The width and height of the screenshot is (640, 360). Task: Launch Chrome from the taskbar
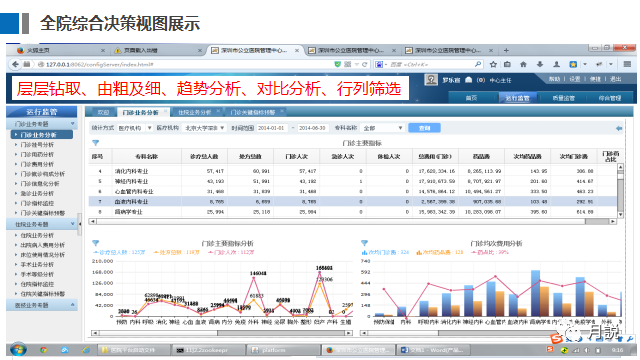pos(43,350)
